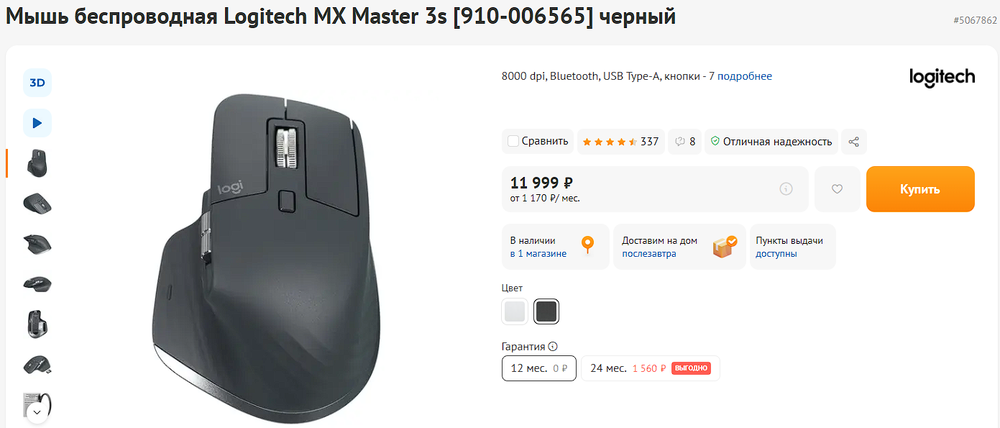Image resolution: width=1000 pixels, height=428 pixels.
Task: Tick the Сравнить checkbox
Action: pyautogui.click(x=513, y=142)
